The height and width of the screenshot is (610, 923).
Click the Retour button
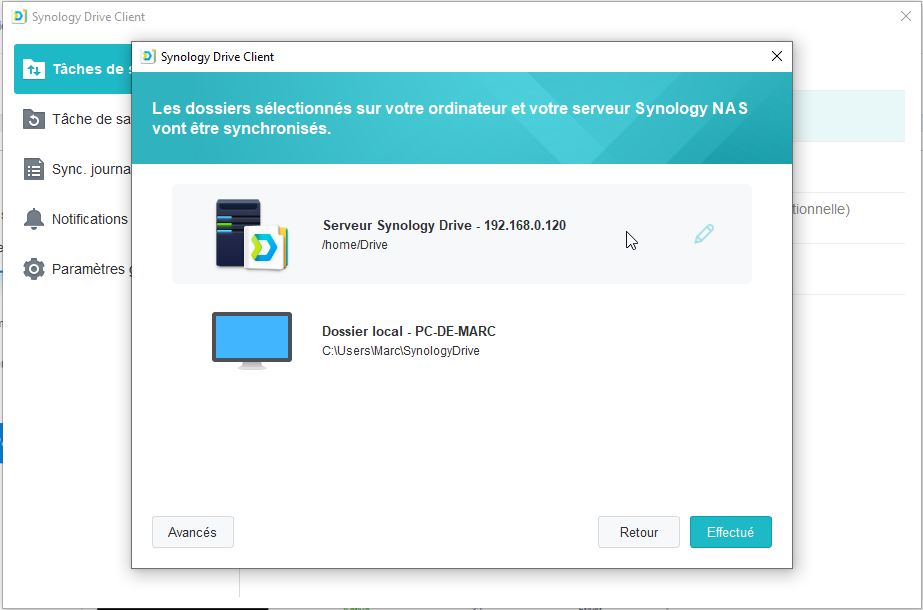point(639,532)
